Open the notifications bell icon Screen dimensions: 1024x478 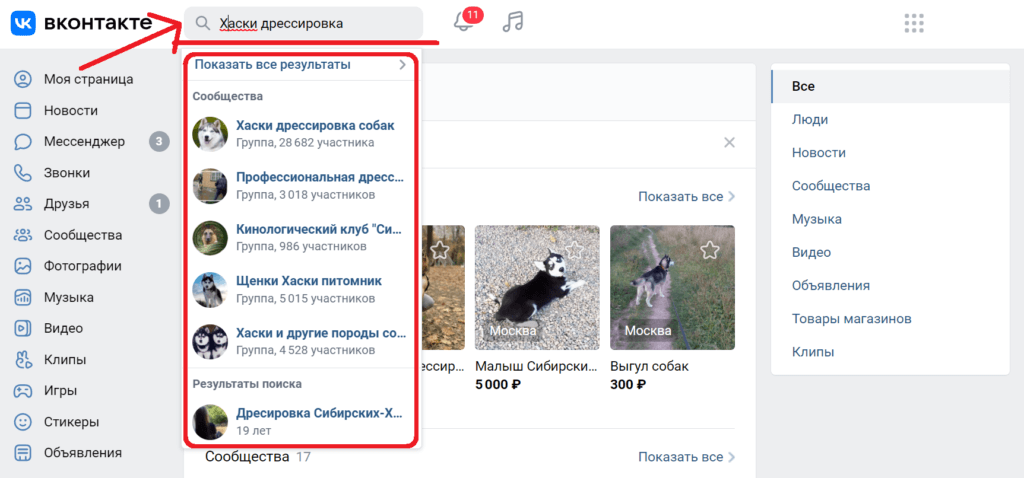[463, 23]
